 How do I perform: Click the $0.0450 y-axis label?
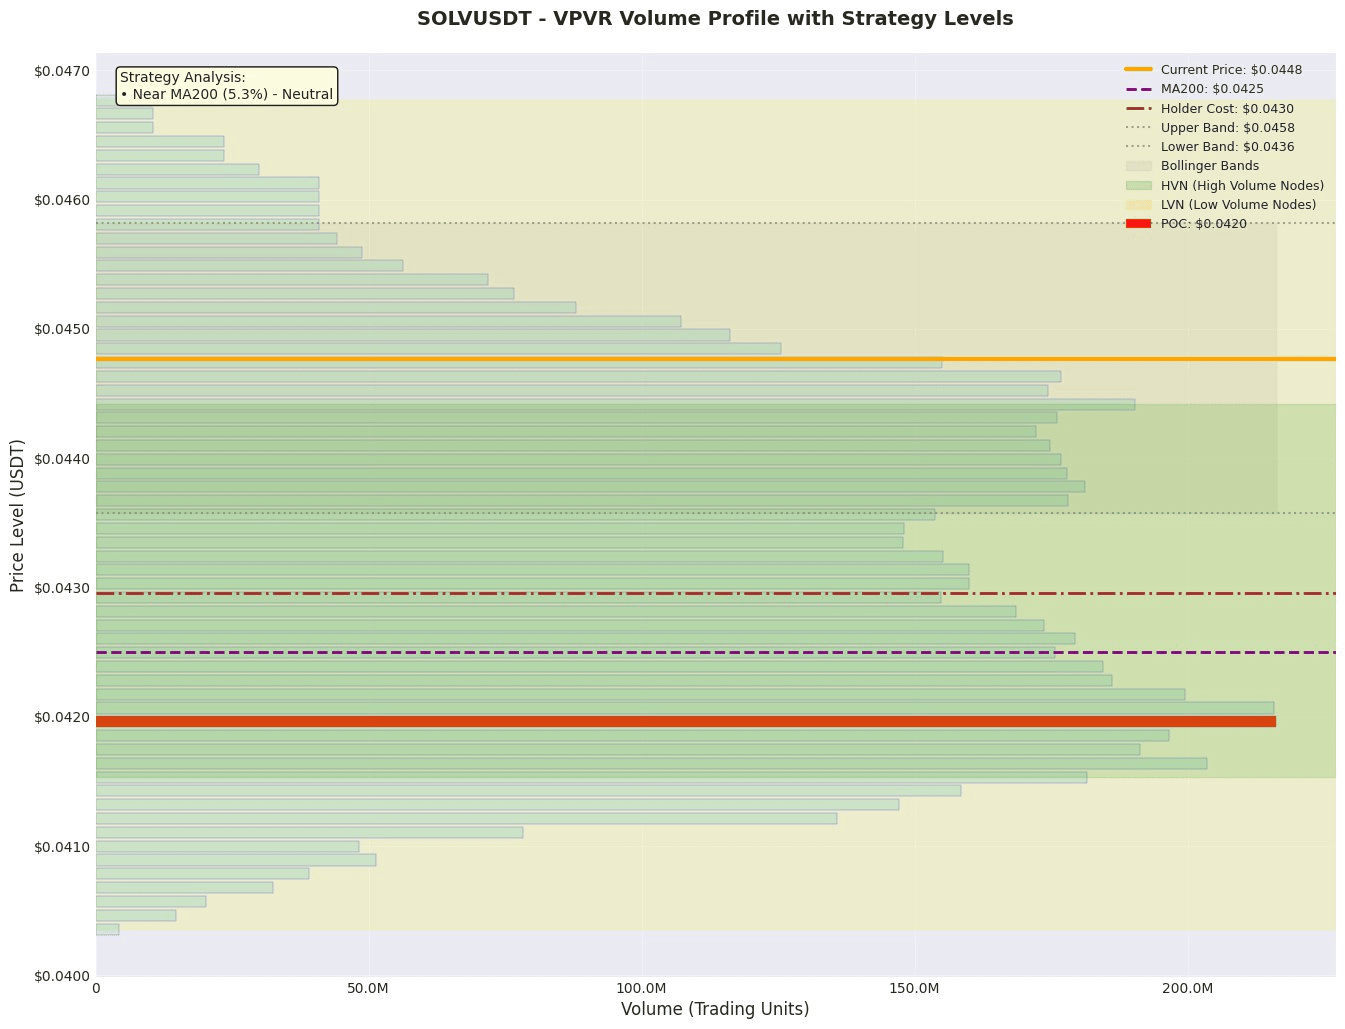62,329
